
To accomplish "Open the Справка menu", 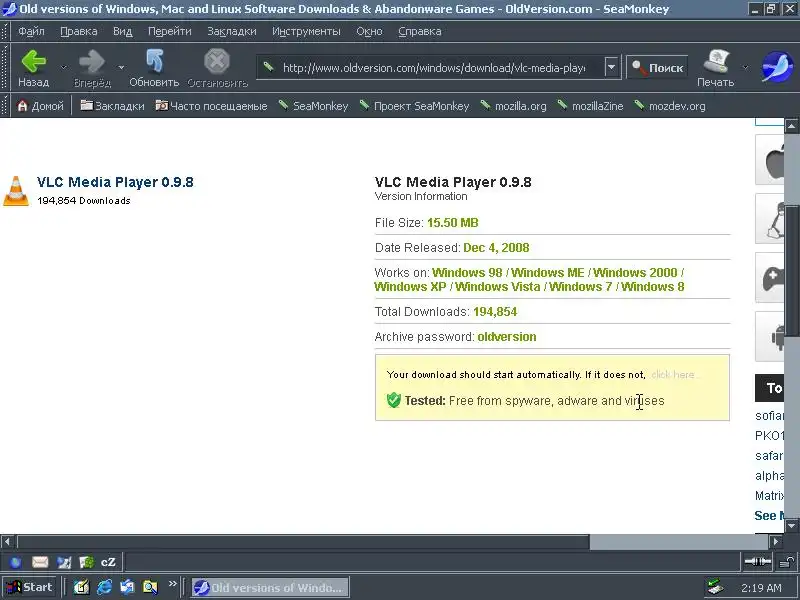I will point(419,31).
